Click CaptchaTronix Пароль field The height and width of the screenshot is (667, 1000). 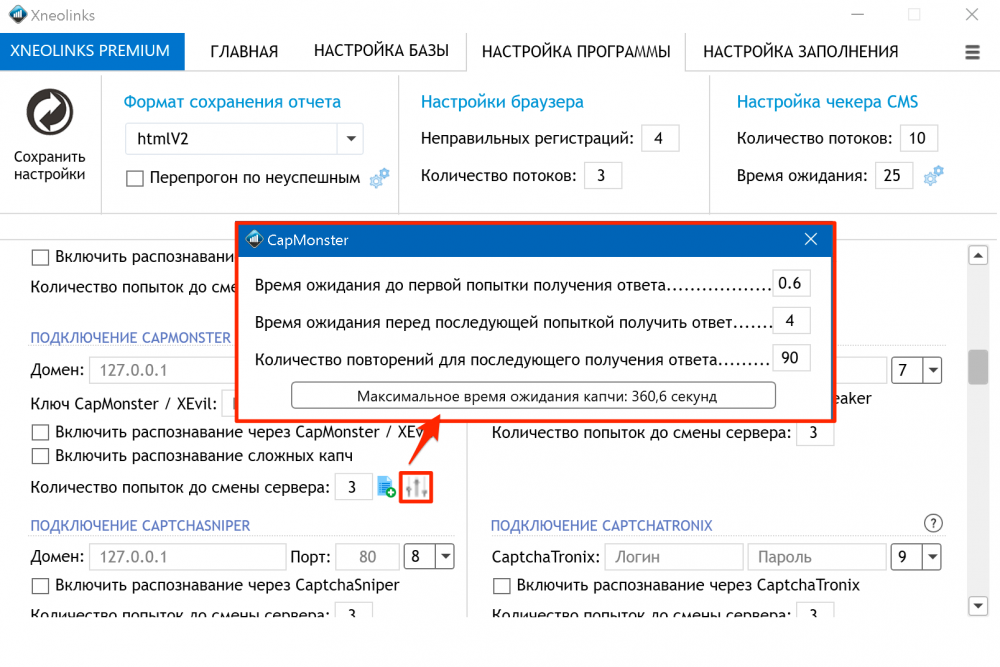point(817,557)
